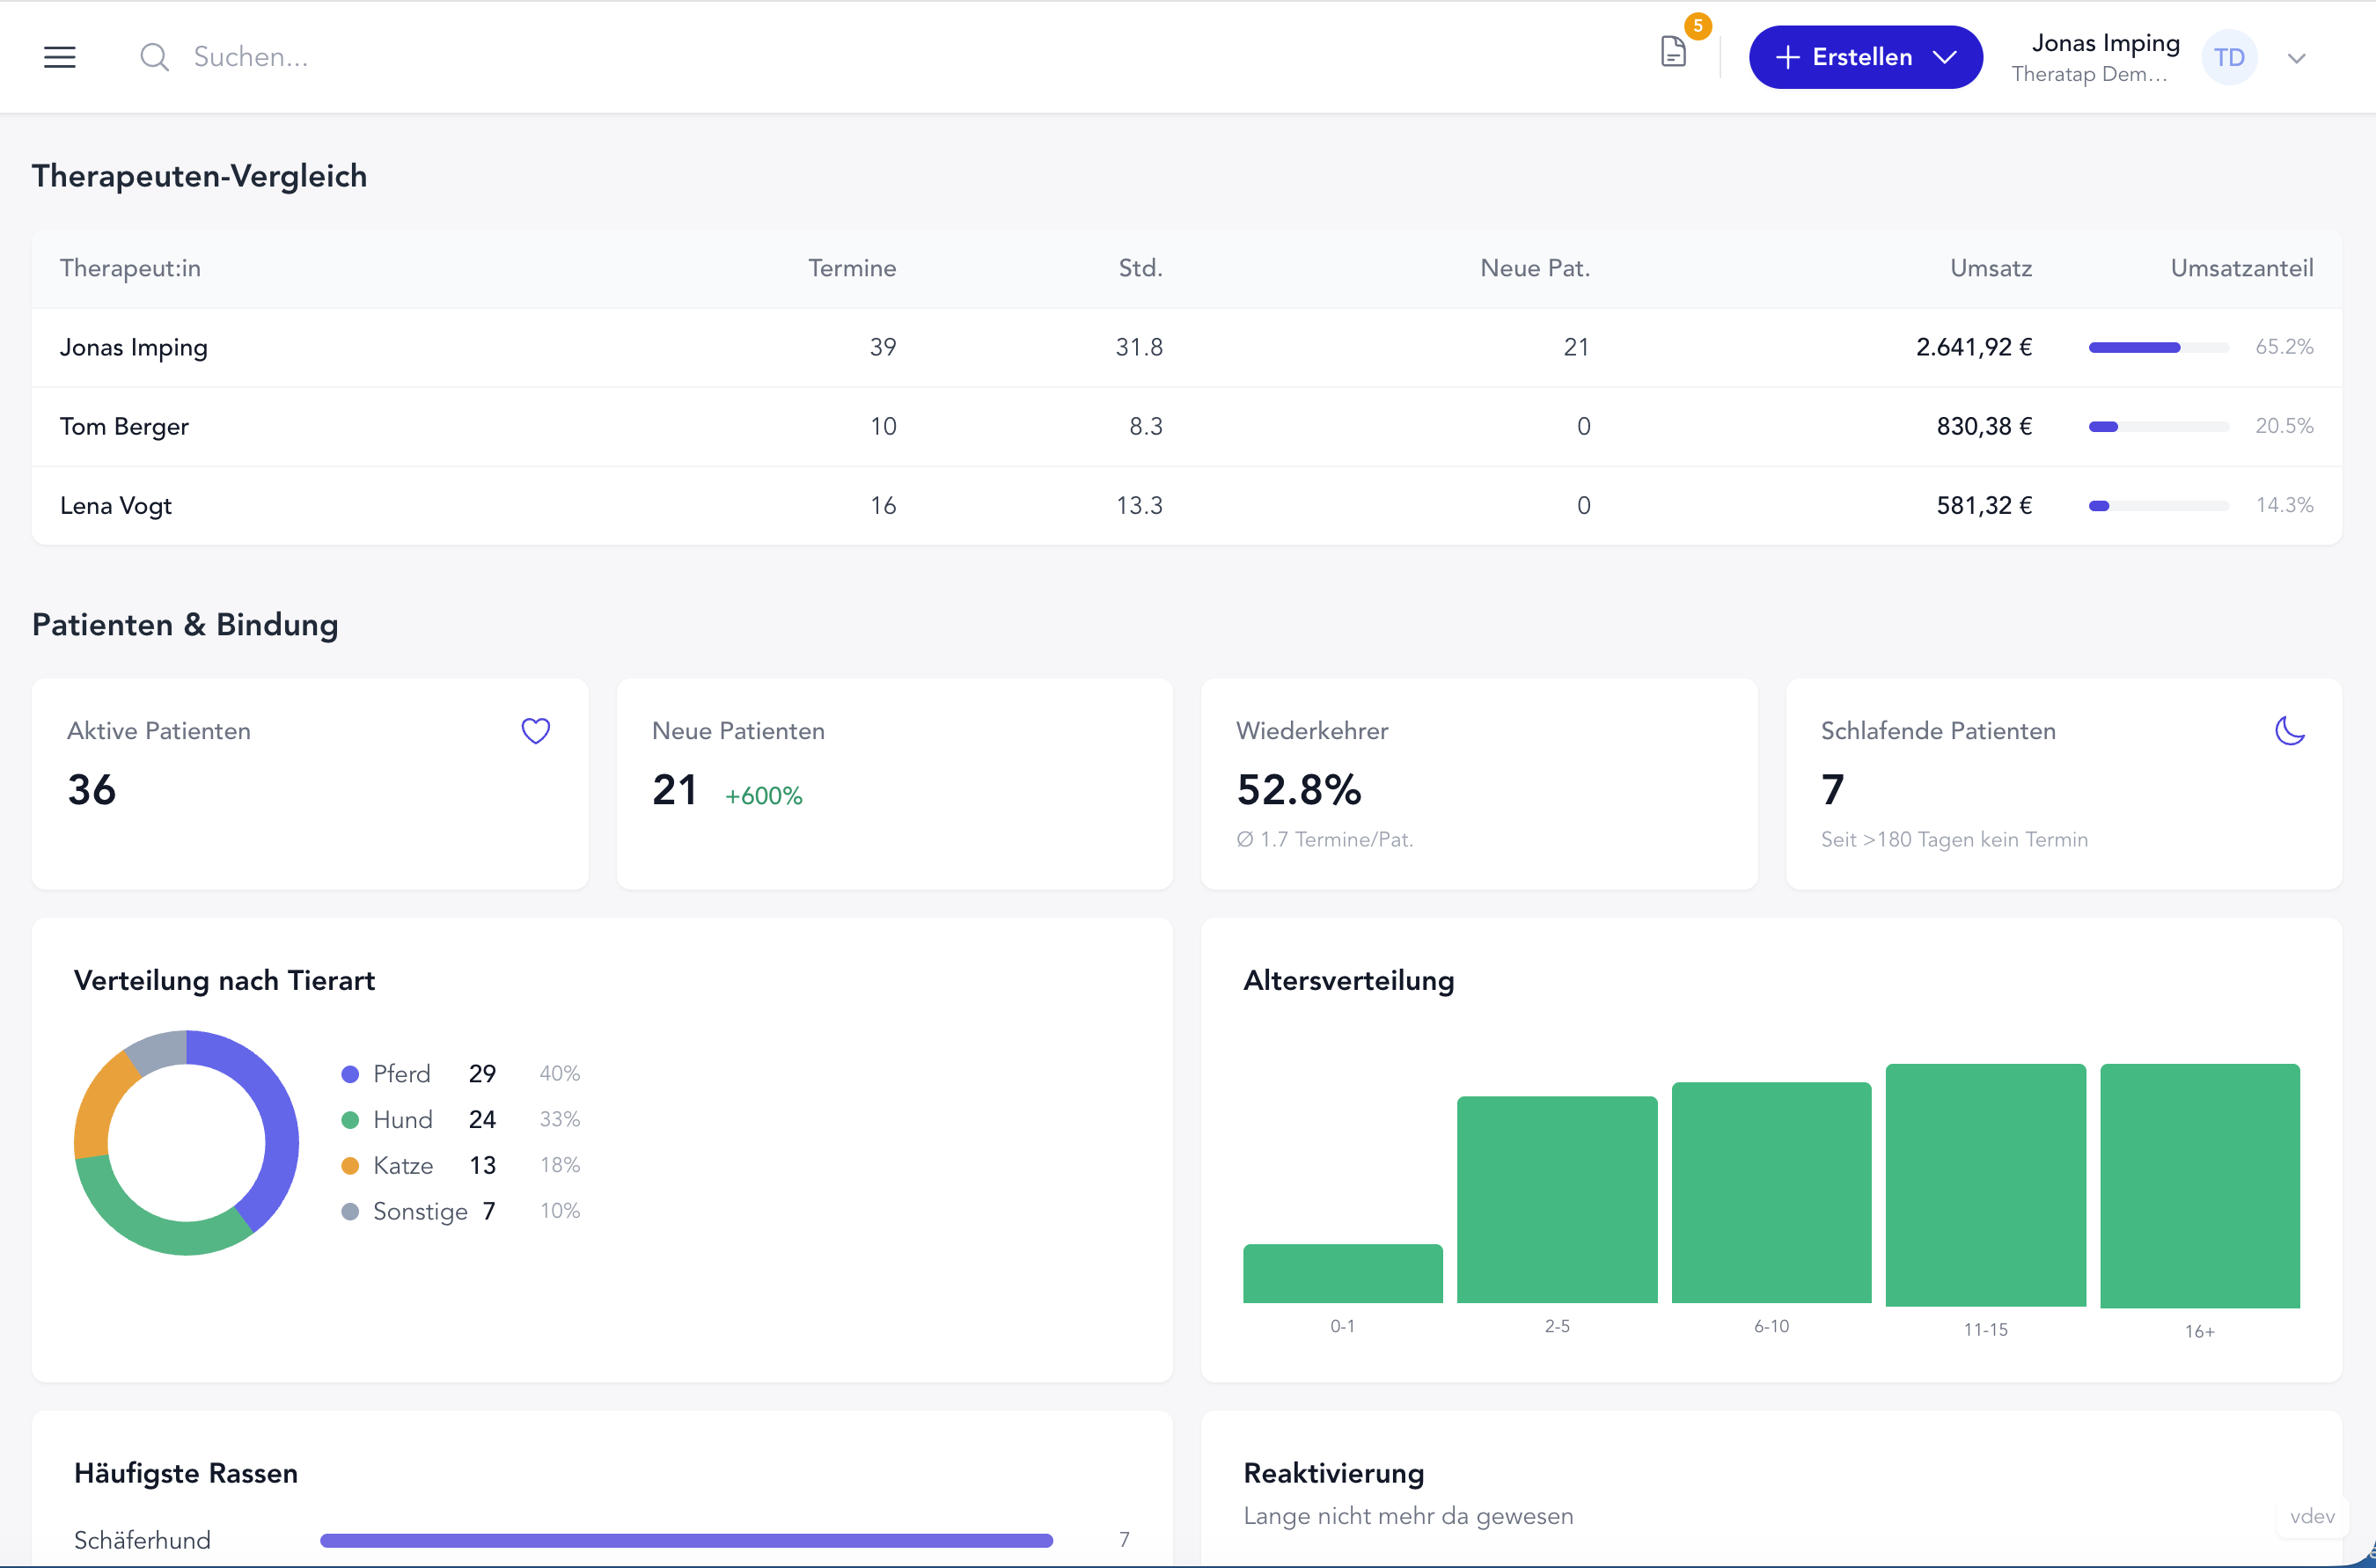Screen dimensions: 2376x1568
Task: Click the search magnifier icon
Action: [x=154, y=57]
